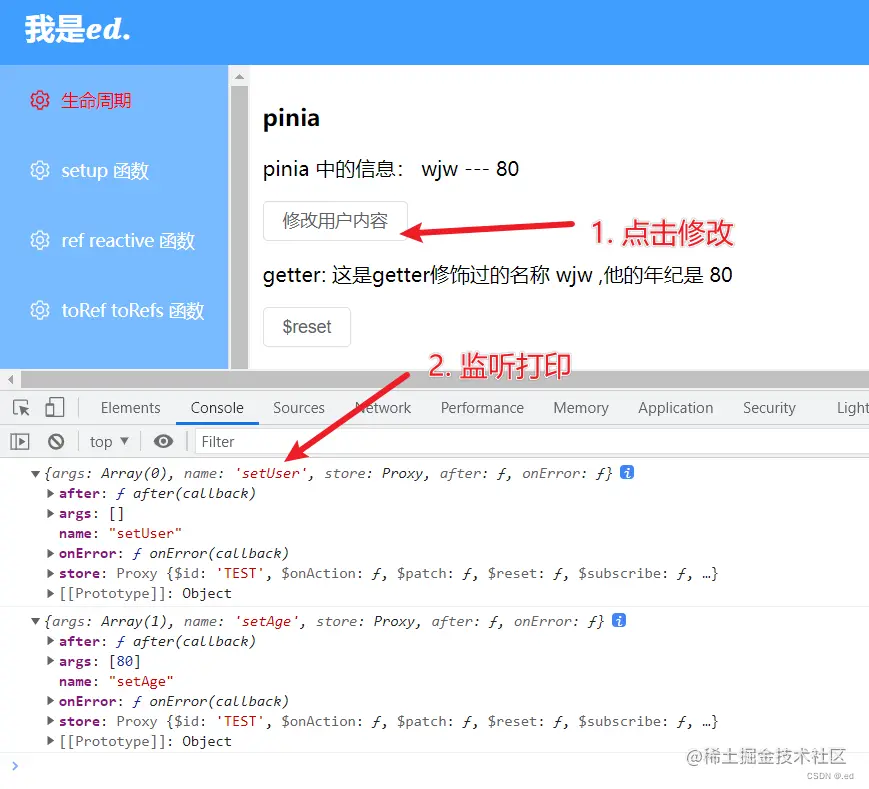869x789 pixels.
Task: Expand the store Proxy in the setAge log
Action: point(50,721)
